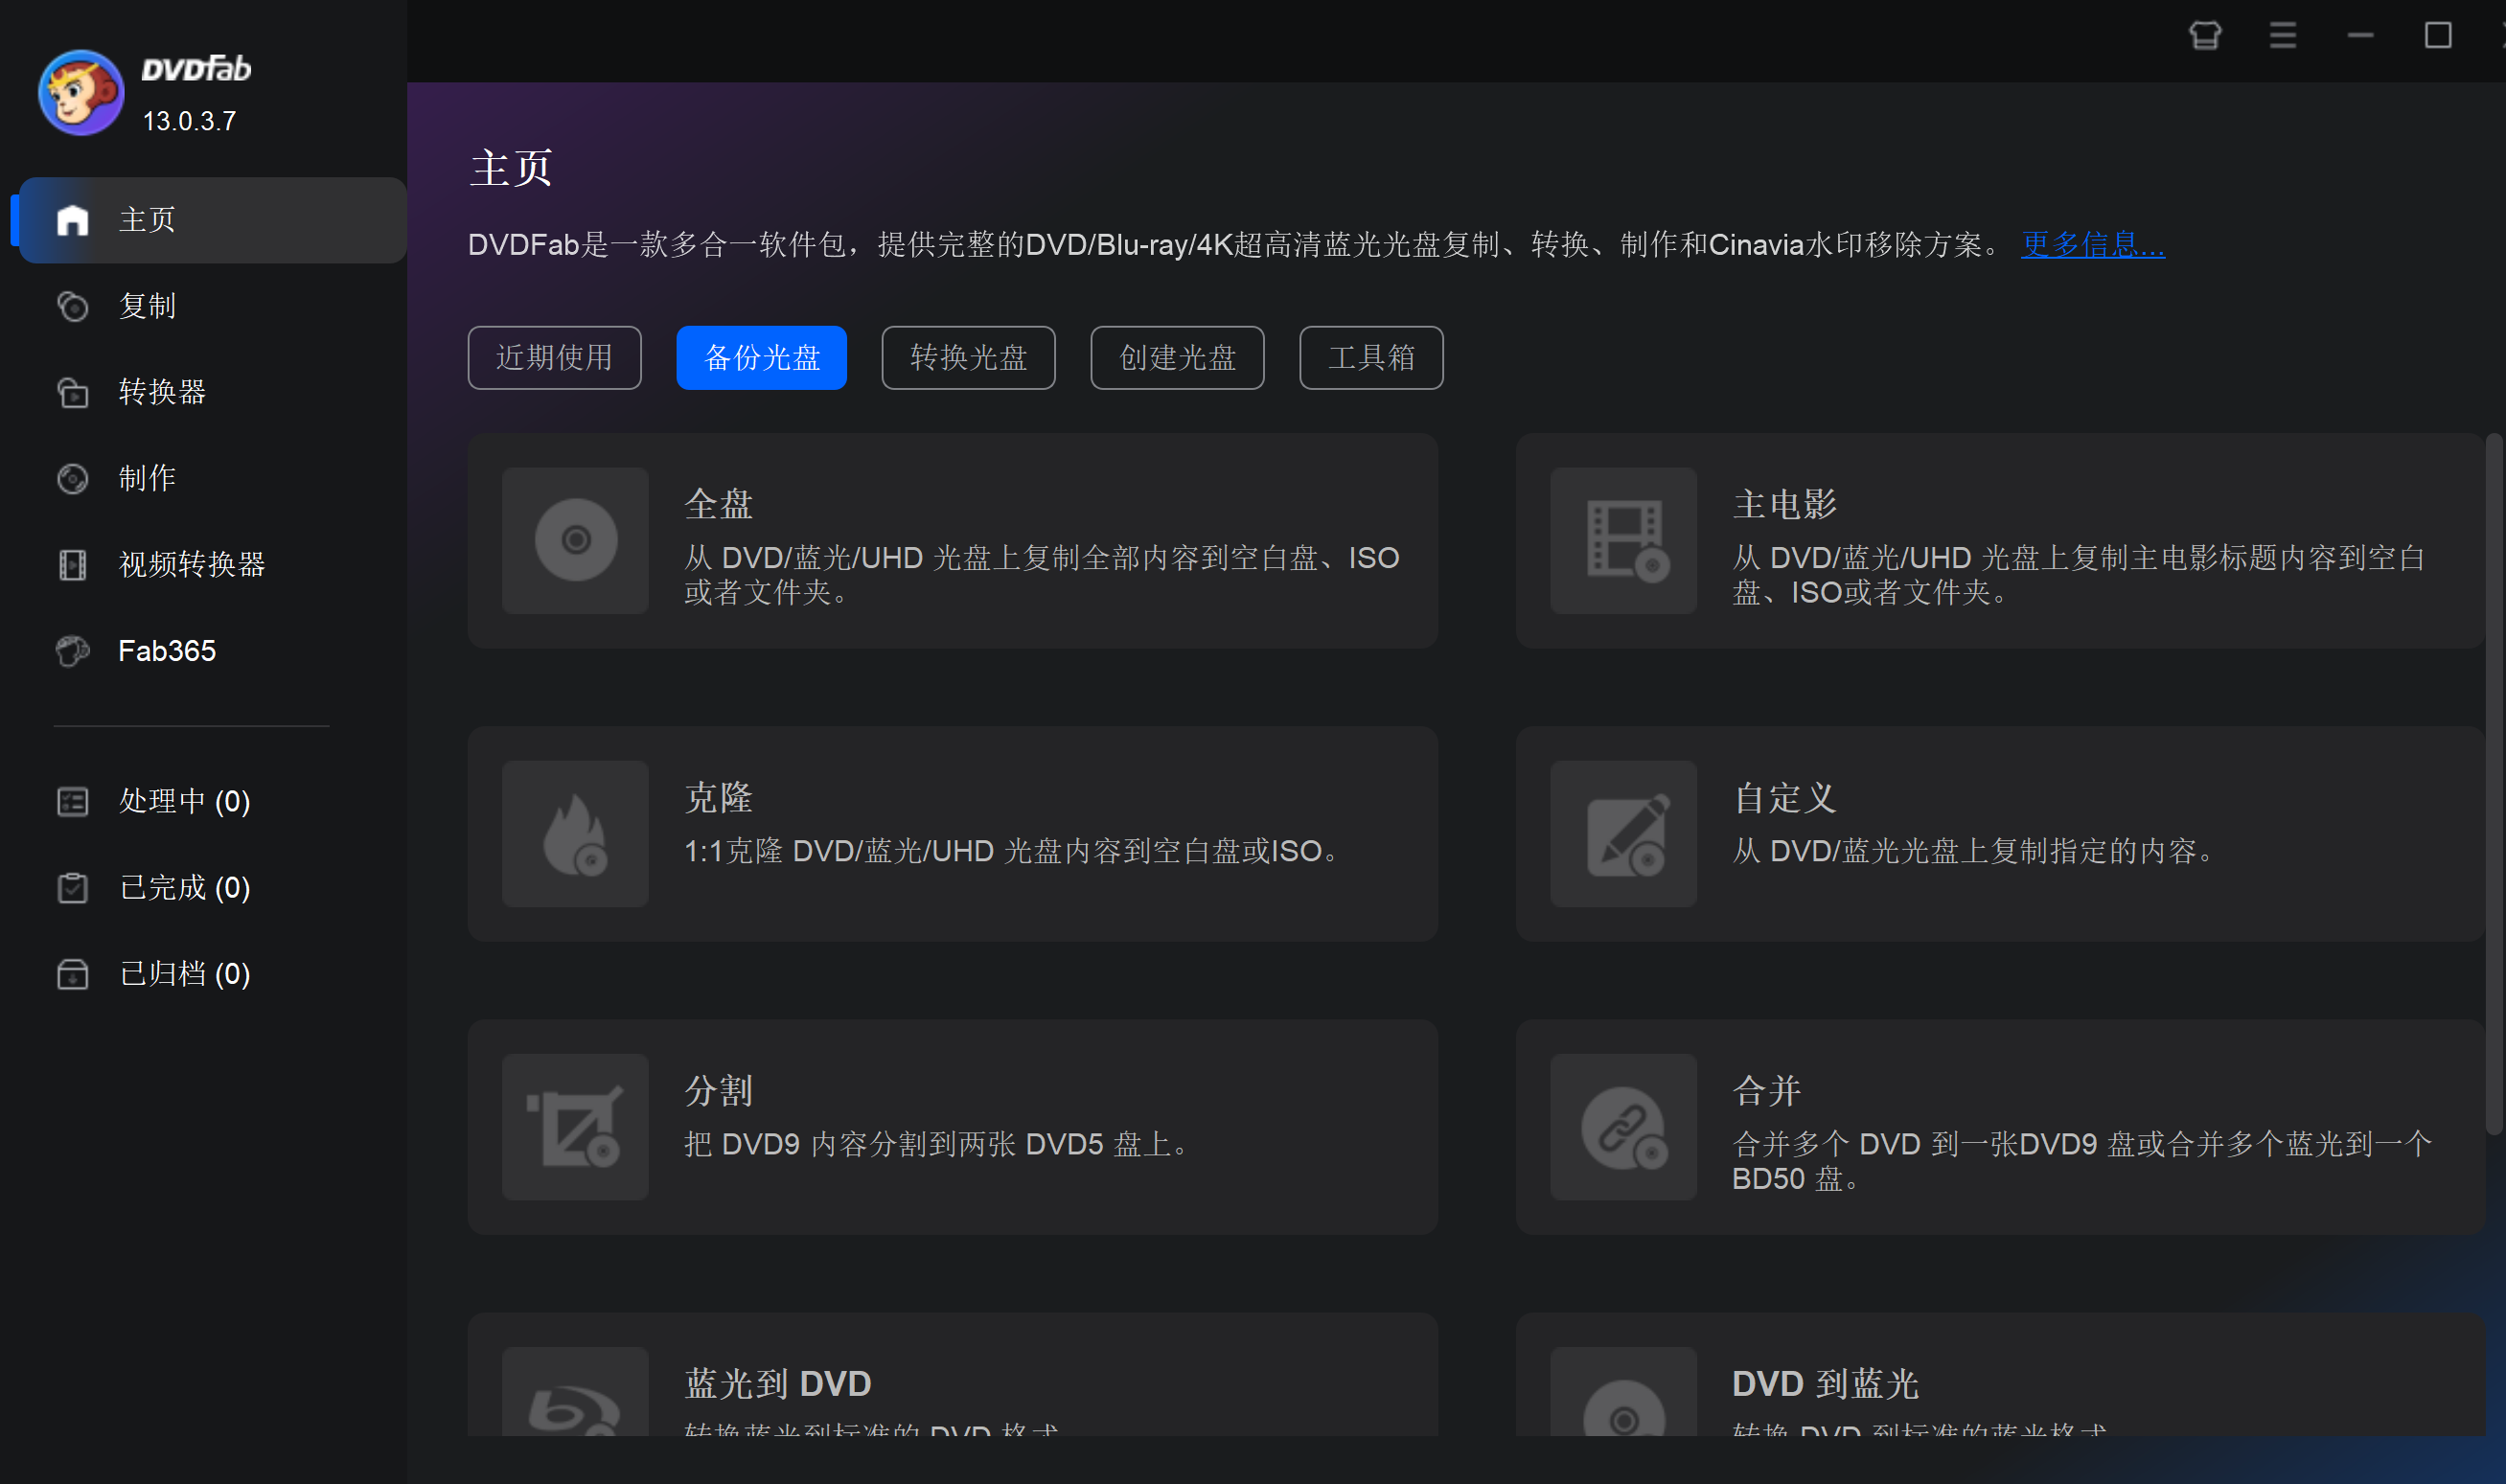The image size is (2506, 1484).
Task: Click the vertical scrollbar on right
Action: pyautogui.click(x=2494, y=785)
